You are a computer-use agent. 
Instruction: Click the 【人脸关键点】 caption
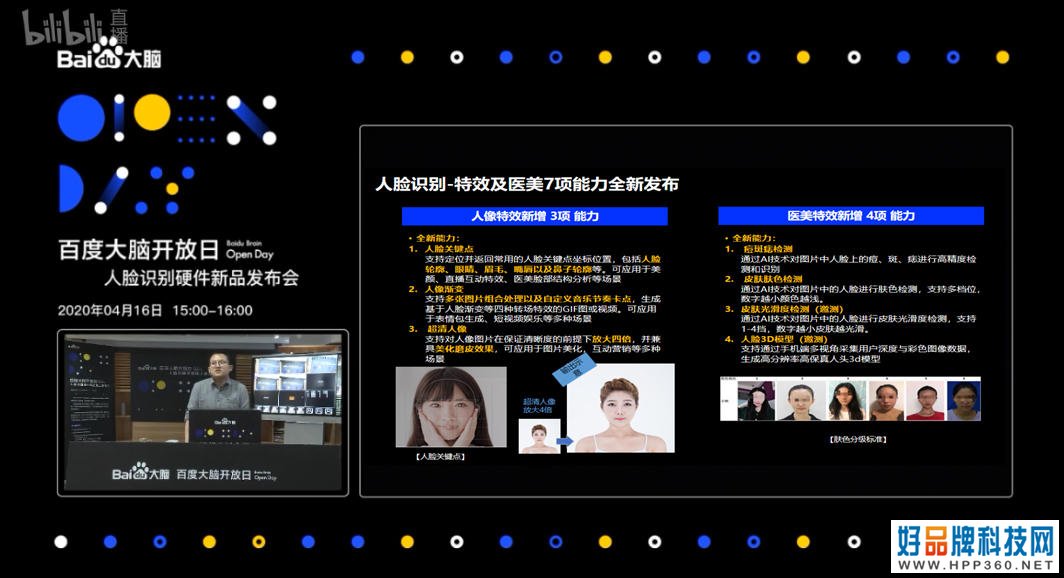click(x=440, y=457)
